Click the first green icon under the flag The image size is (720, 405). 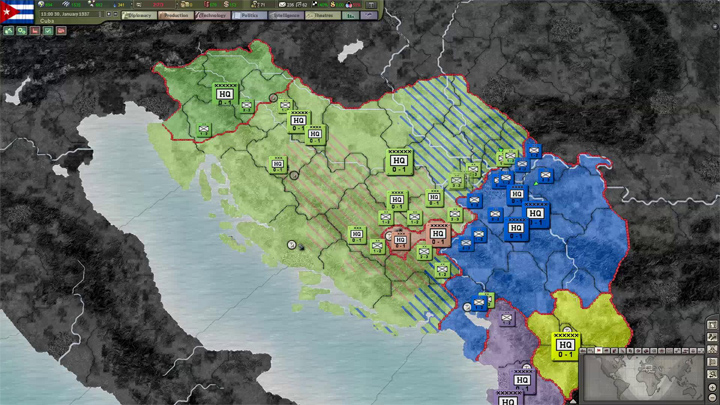coord(9,31)
